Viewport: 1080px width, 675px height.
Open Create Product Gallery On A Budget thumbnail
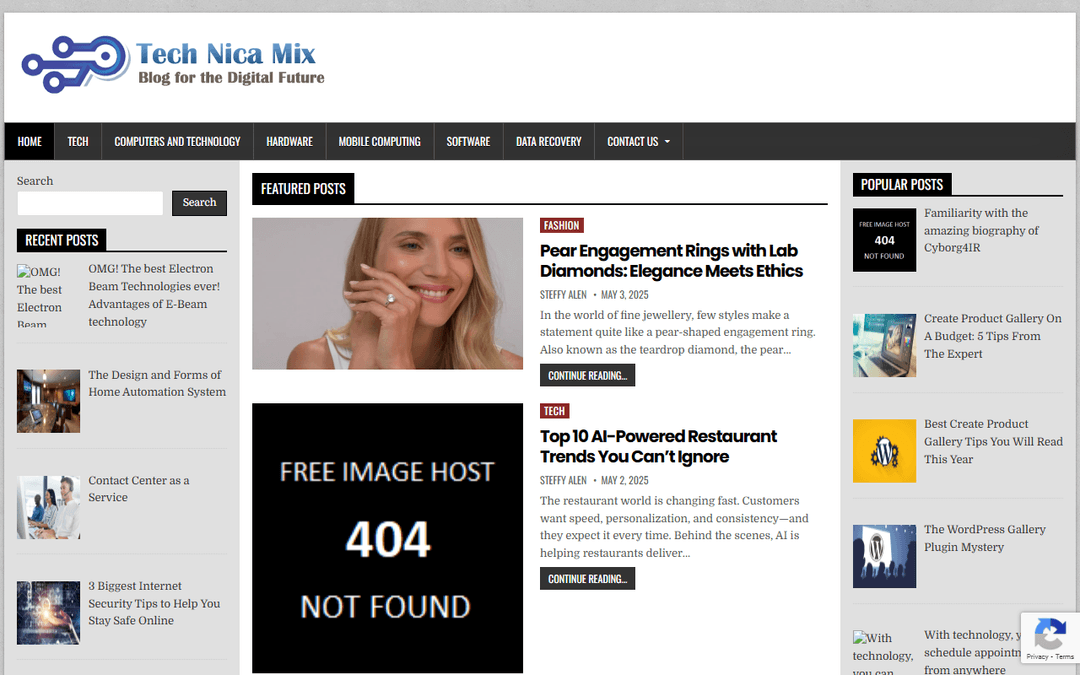(x=884, y=345)
